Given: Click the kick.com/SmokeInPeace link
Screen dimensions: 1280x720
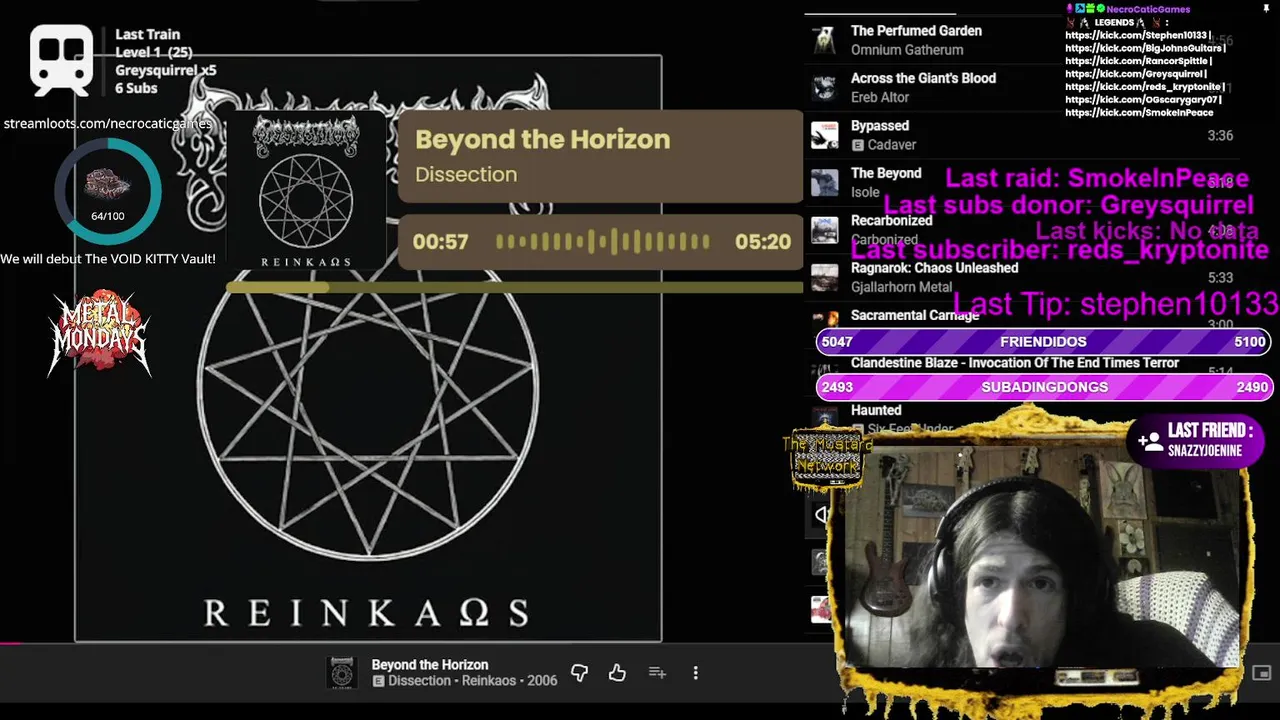Looking at the screenshot, I should (1139, 113).
